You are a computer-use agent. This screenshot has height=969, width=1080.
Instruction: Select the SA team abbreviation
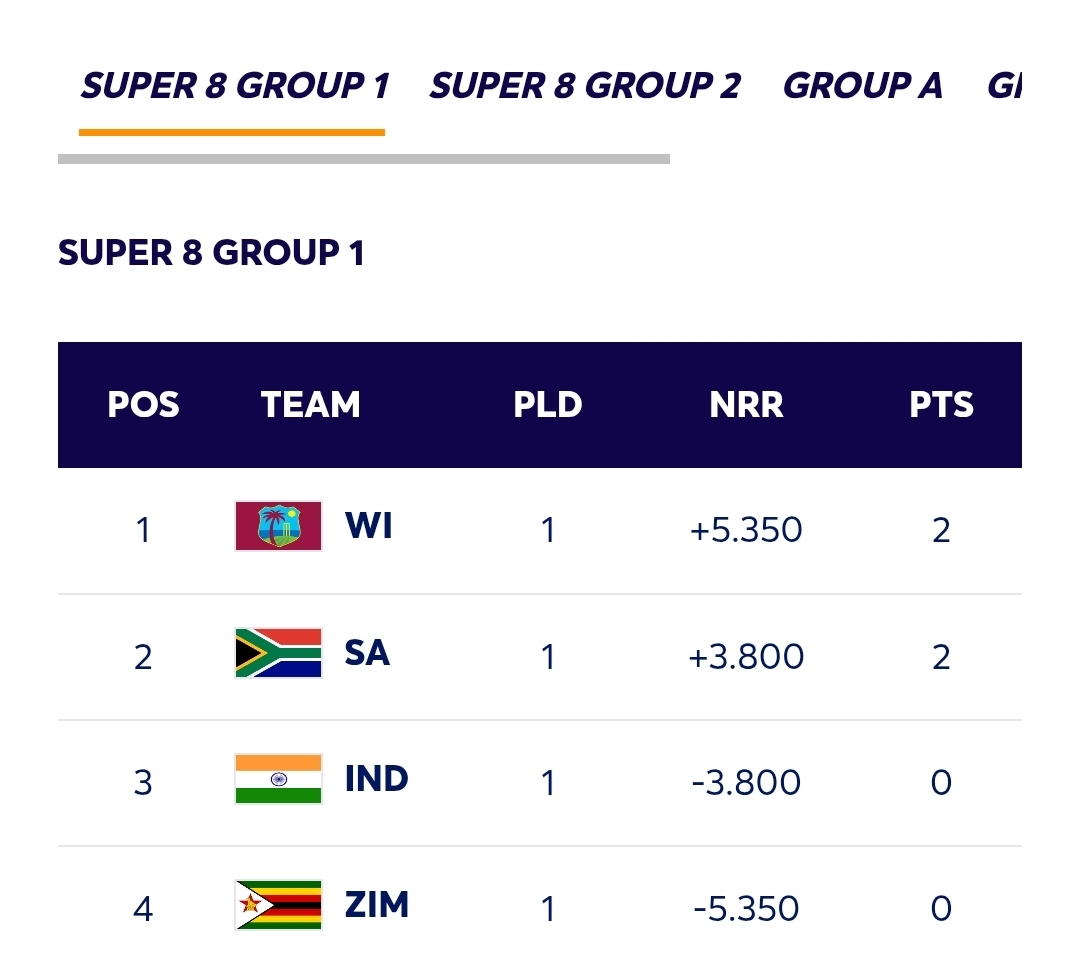pos(367,652)
